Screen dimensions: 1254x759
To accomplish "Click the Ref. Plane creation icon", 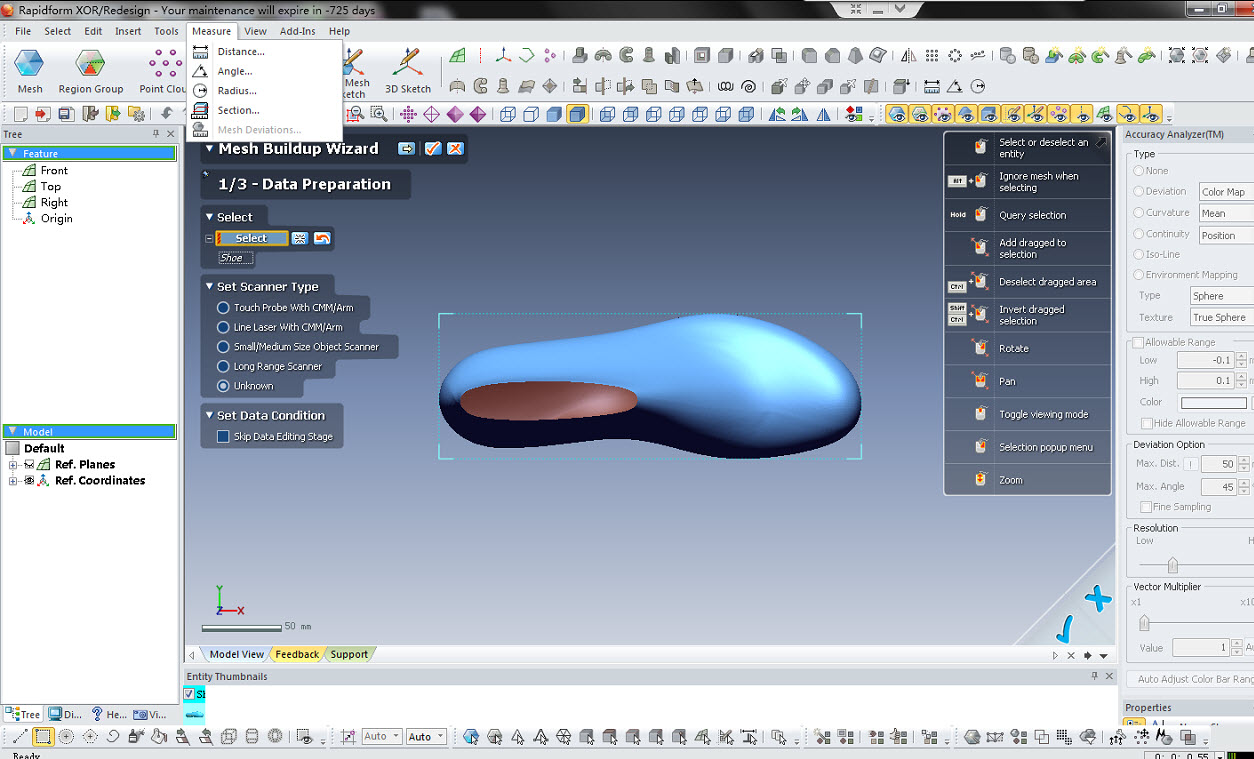I will pos(457,56).
